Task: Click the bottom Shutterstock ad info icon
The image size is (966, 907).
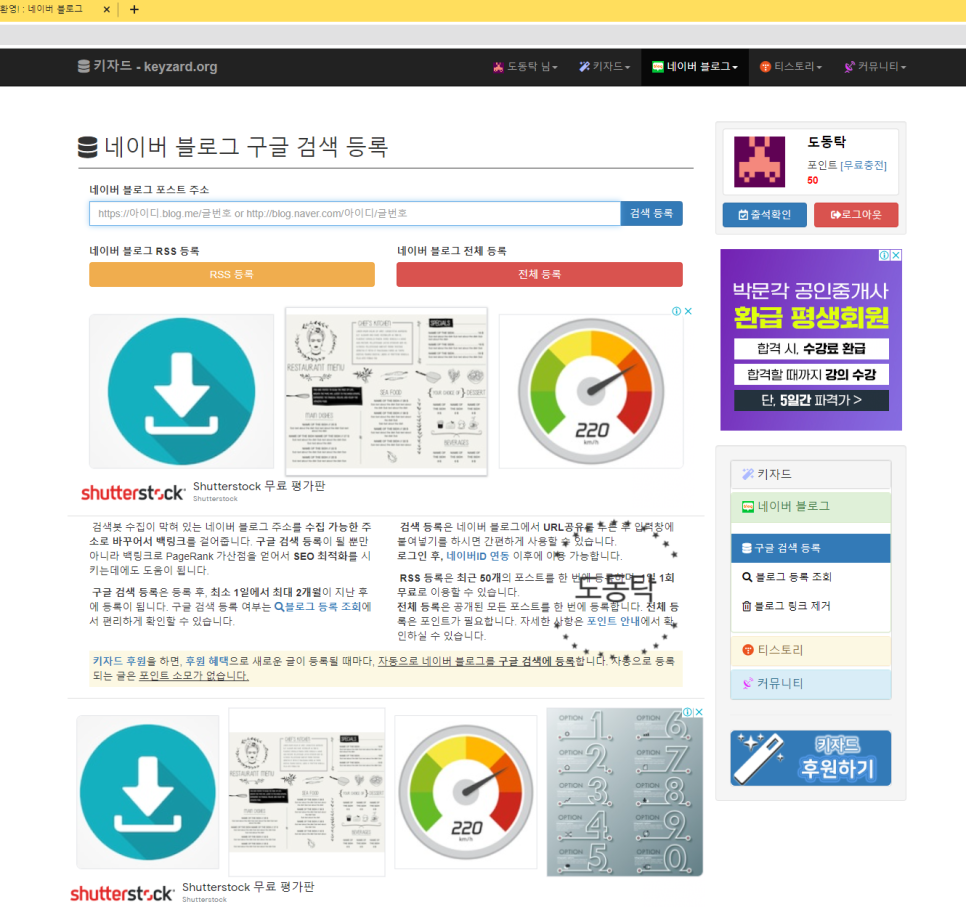Action: click(688, 712)
